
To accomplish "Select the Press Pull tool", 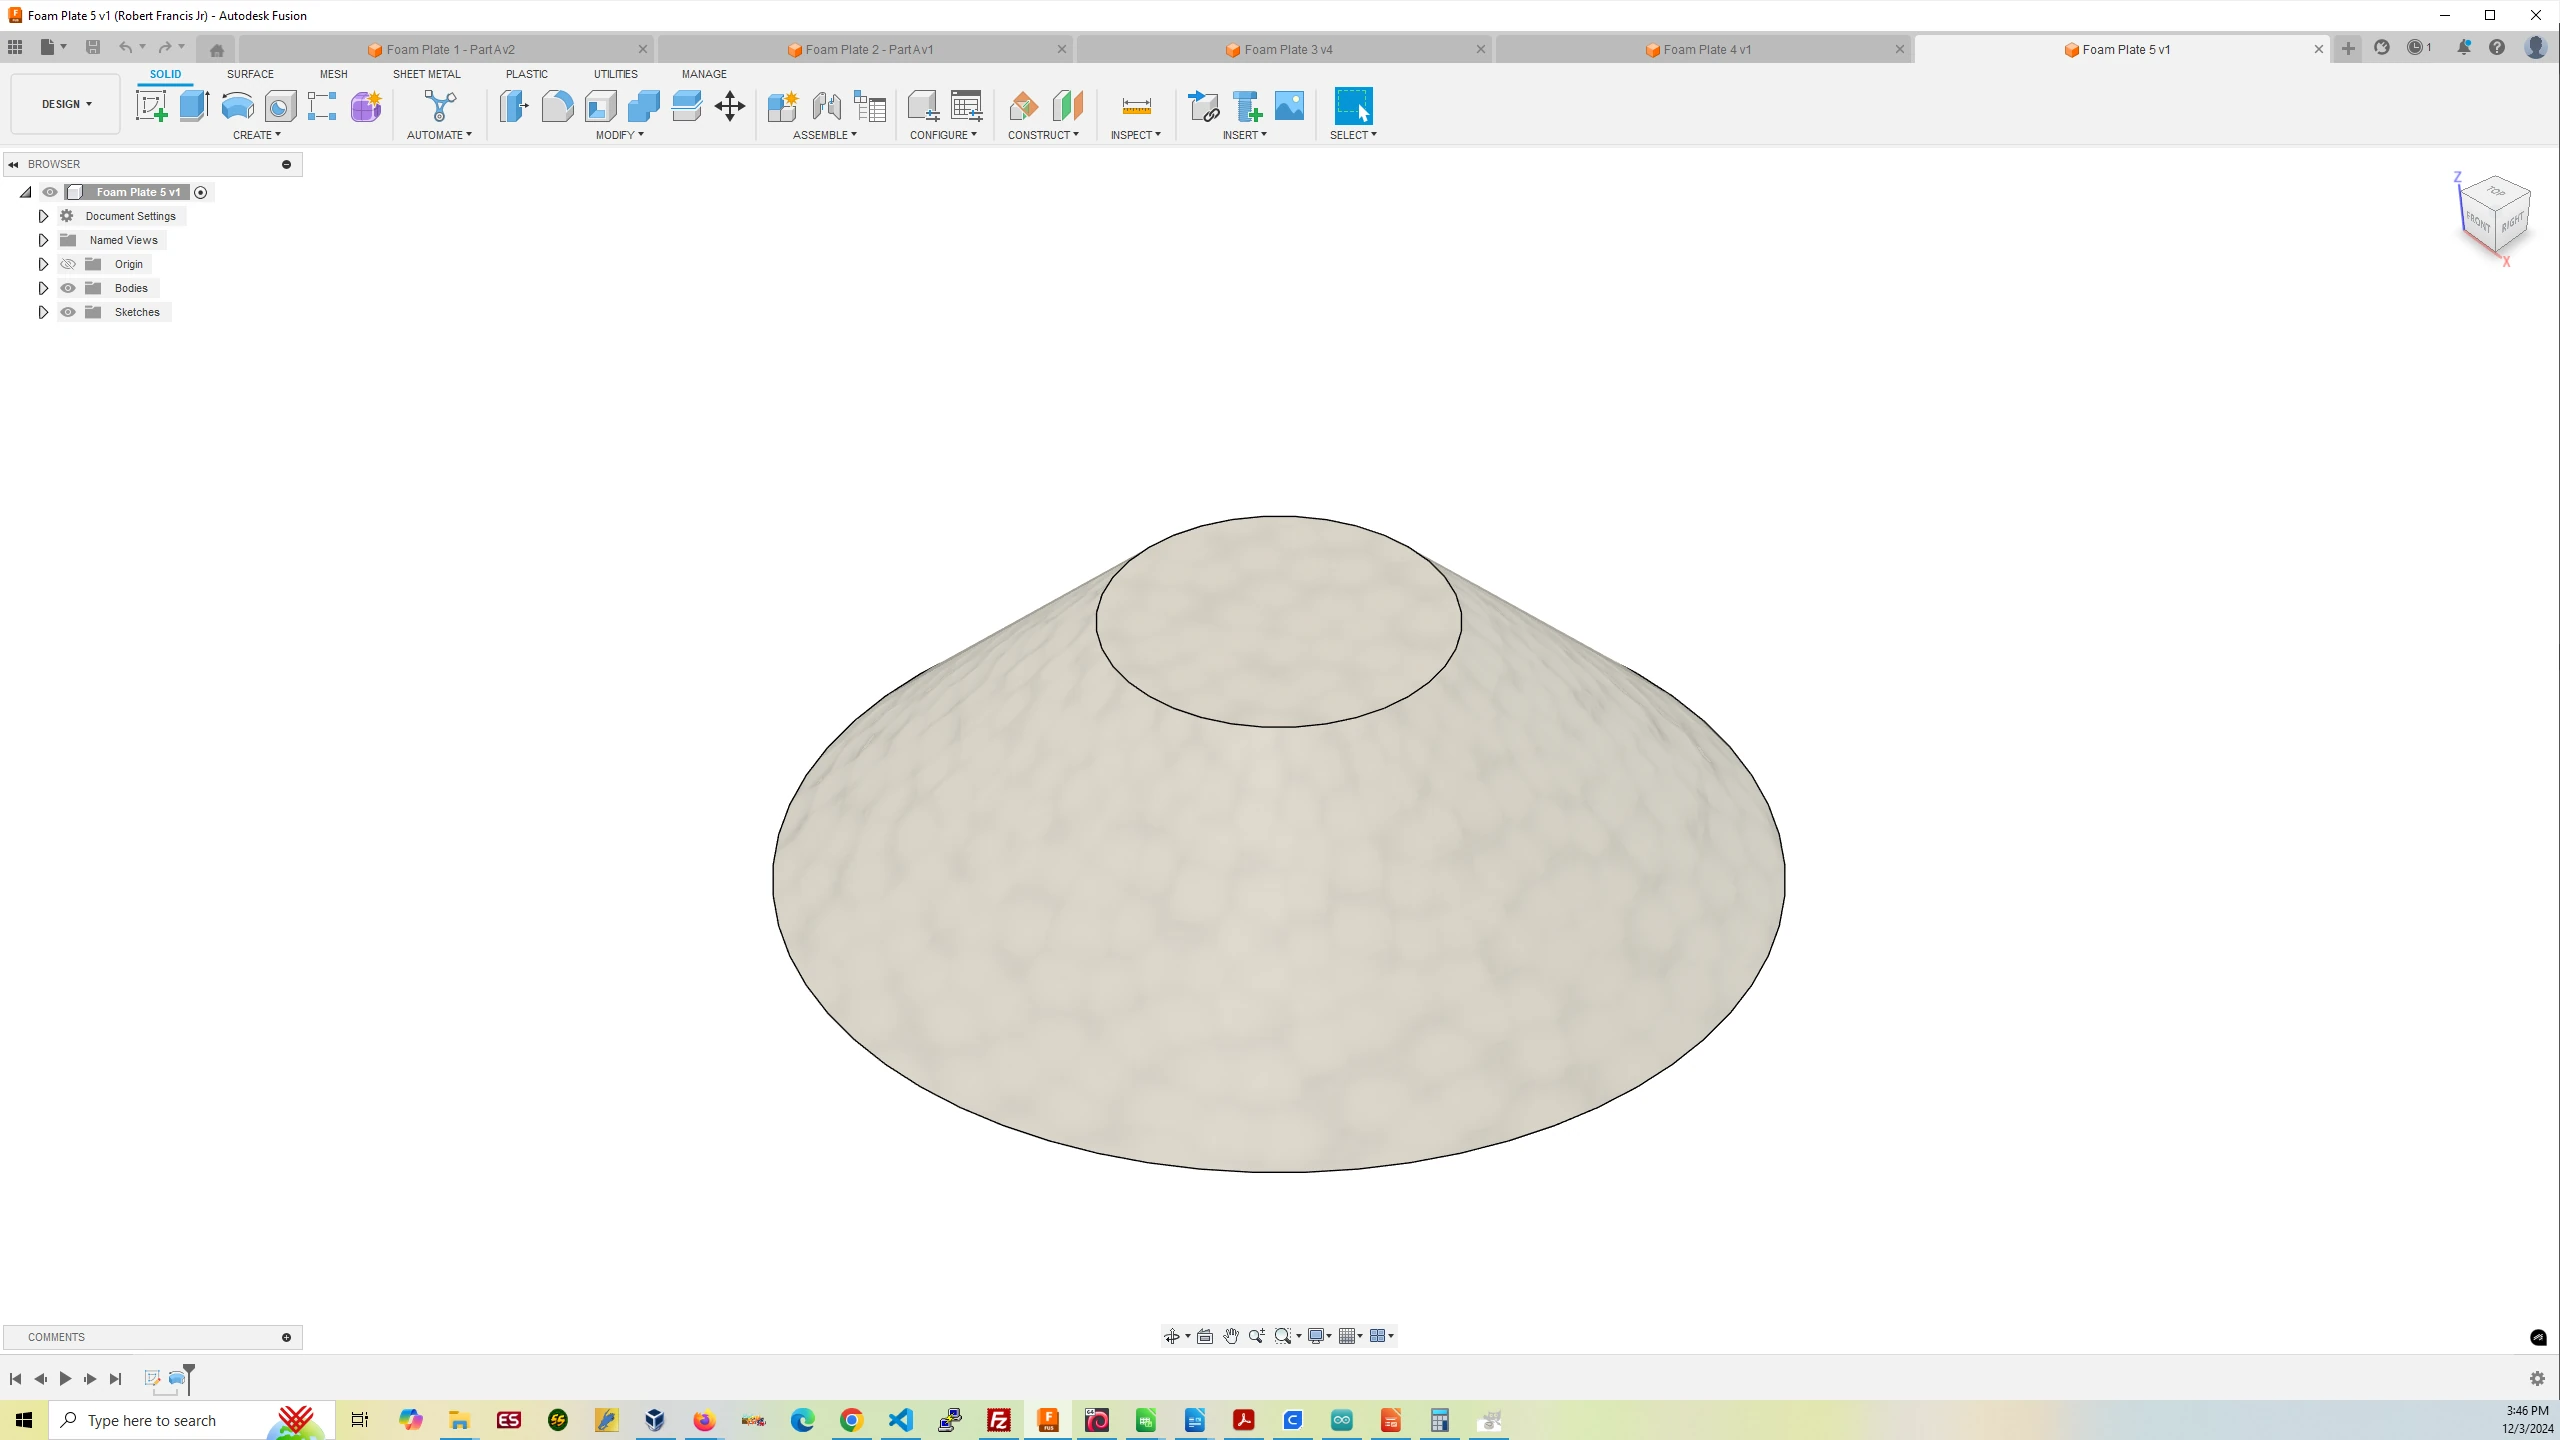I will tap(514, 105).
